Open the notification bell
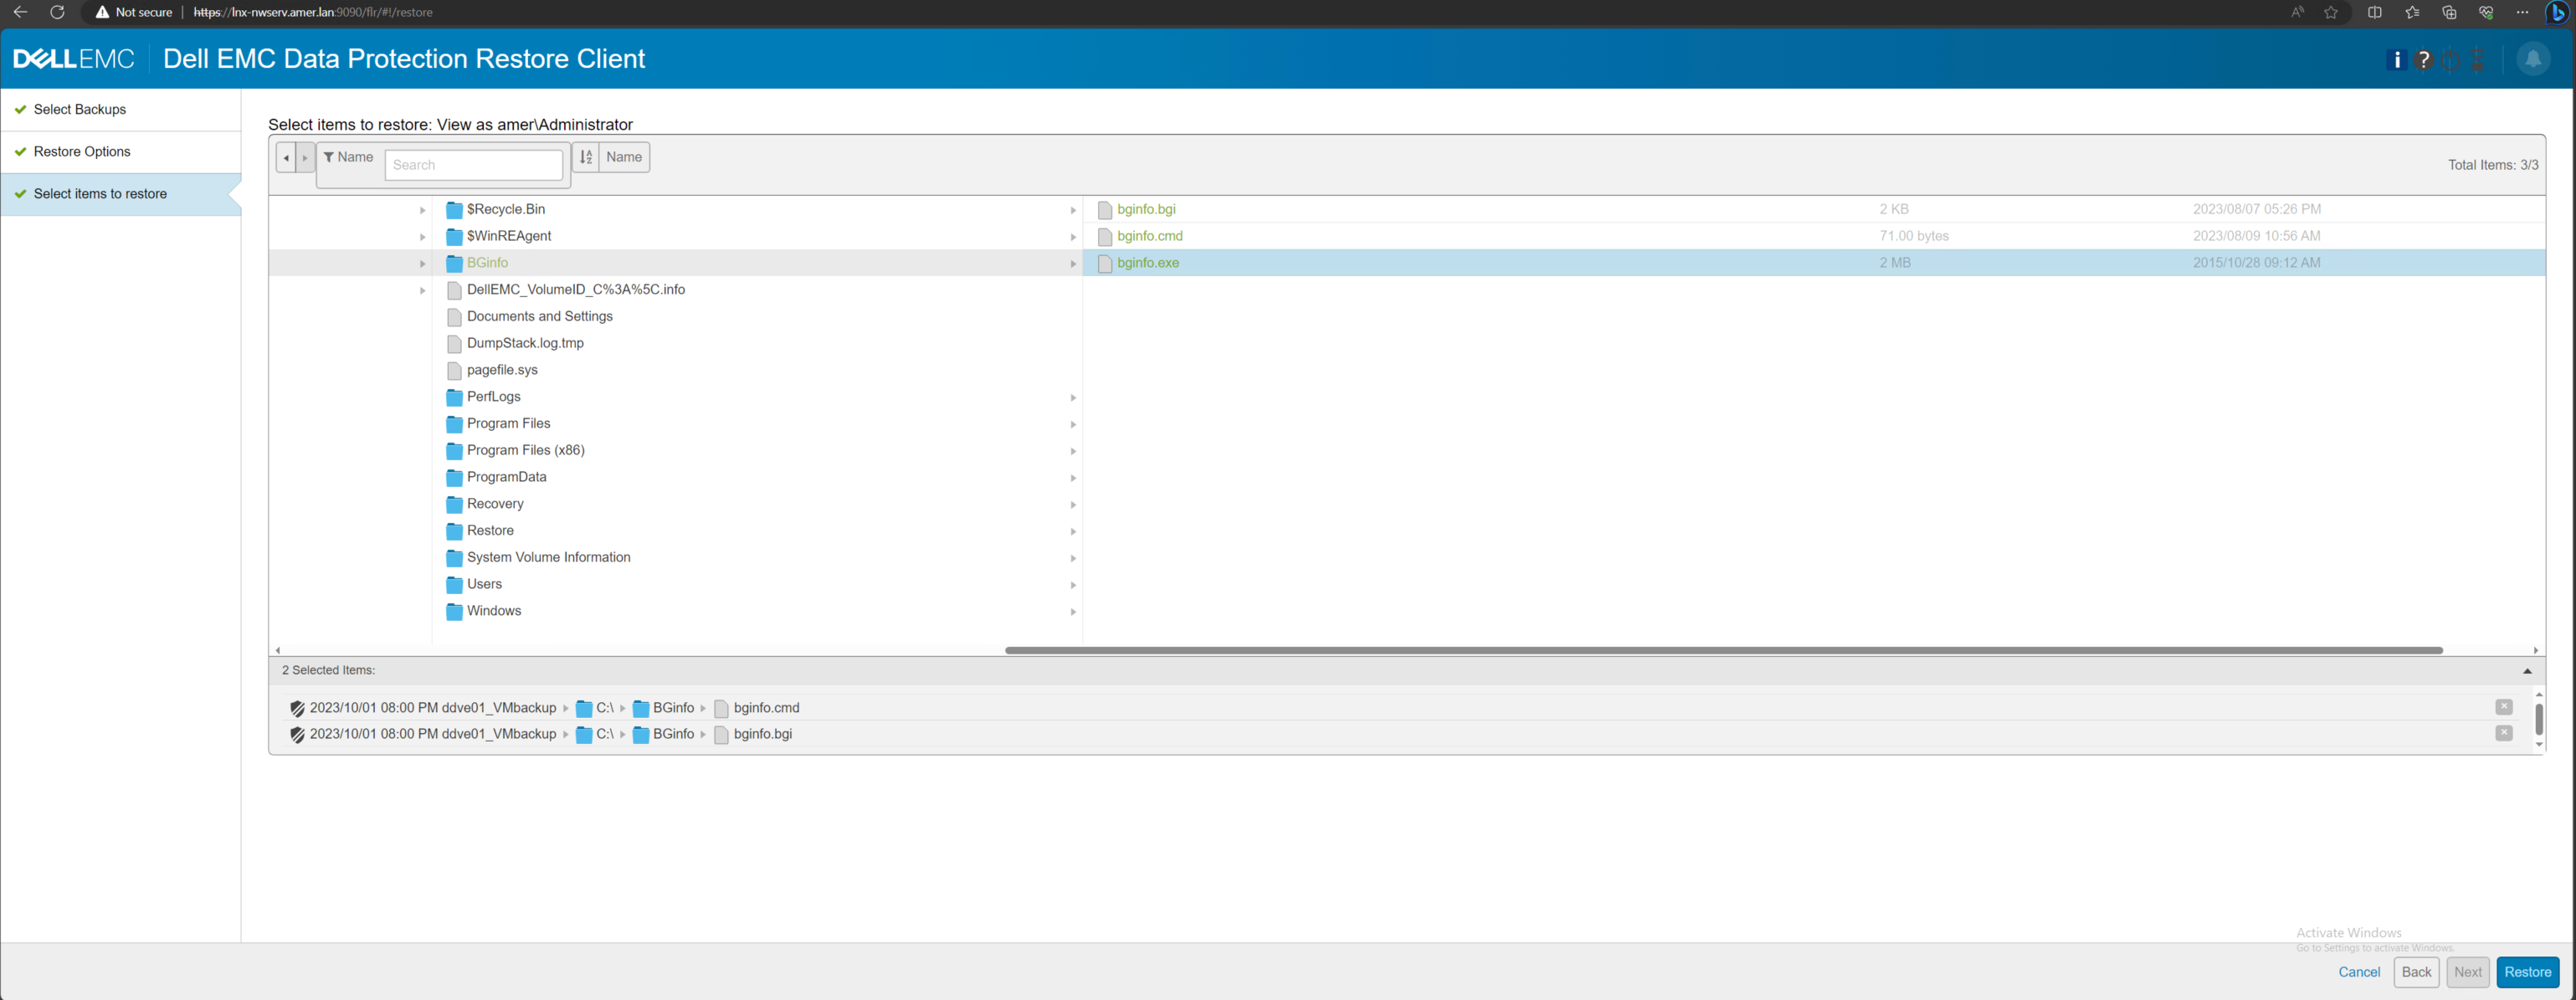The width and height of the screenshot is (2576, 1000). click(x=2533, y=60)
